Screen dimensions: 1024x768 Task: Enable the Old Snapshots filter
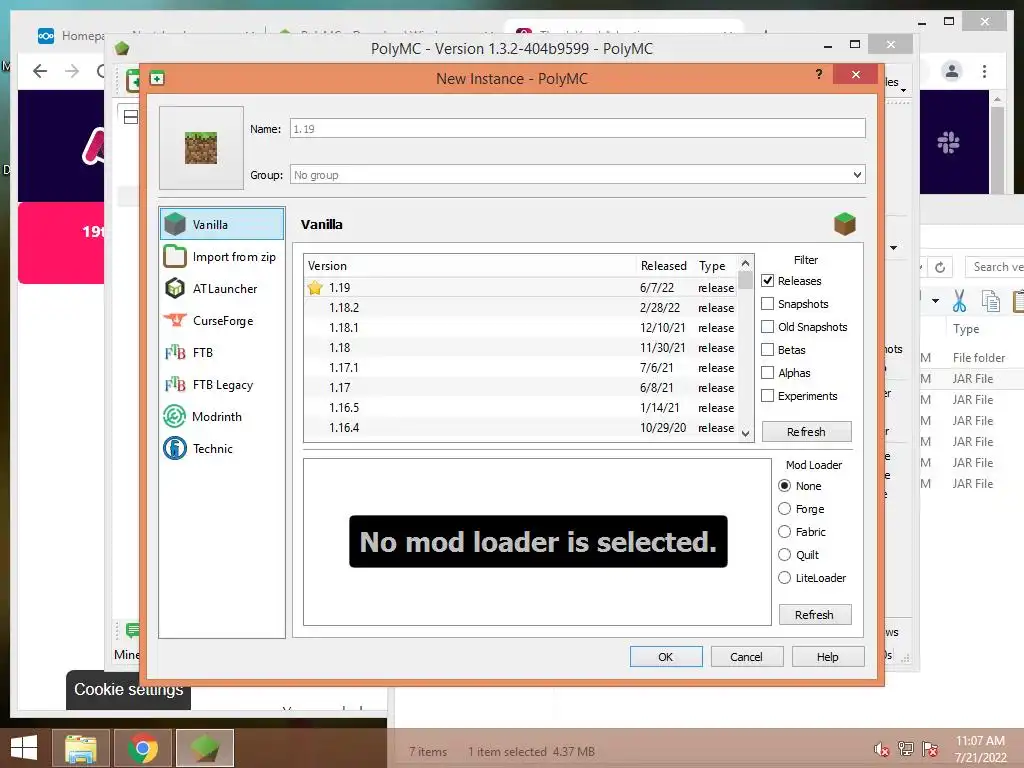tap(768, 327)
